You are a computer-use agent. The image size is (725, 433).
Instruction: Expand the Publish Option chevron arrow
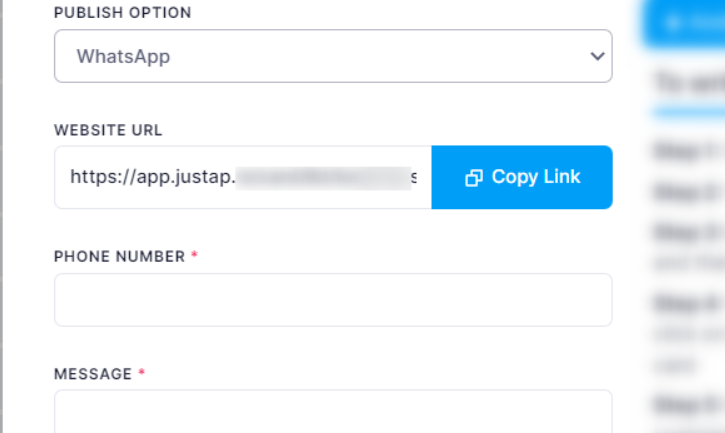click(598, 56)
